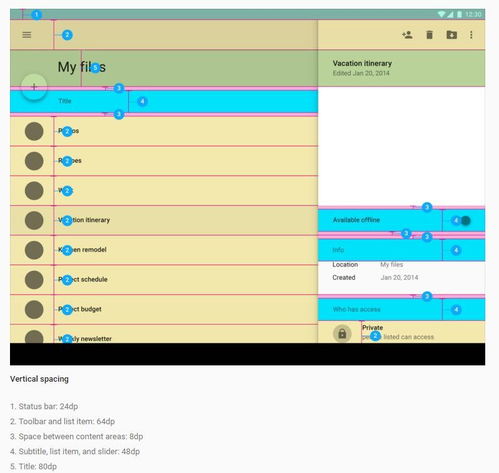Tap the floating plus action button
The width and height of the screenshot is (499, 473).
[x=34, y=87]
